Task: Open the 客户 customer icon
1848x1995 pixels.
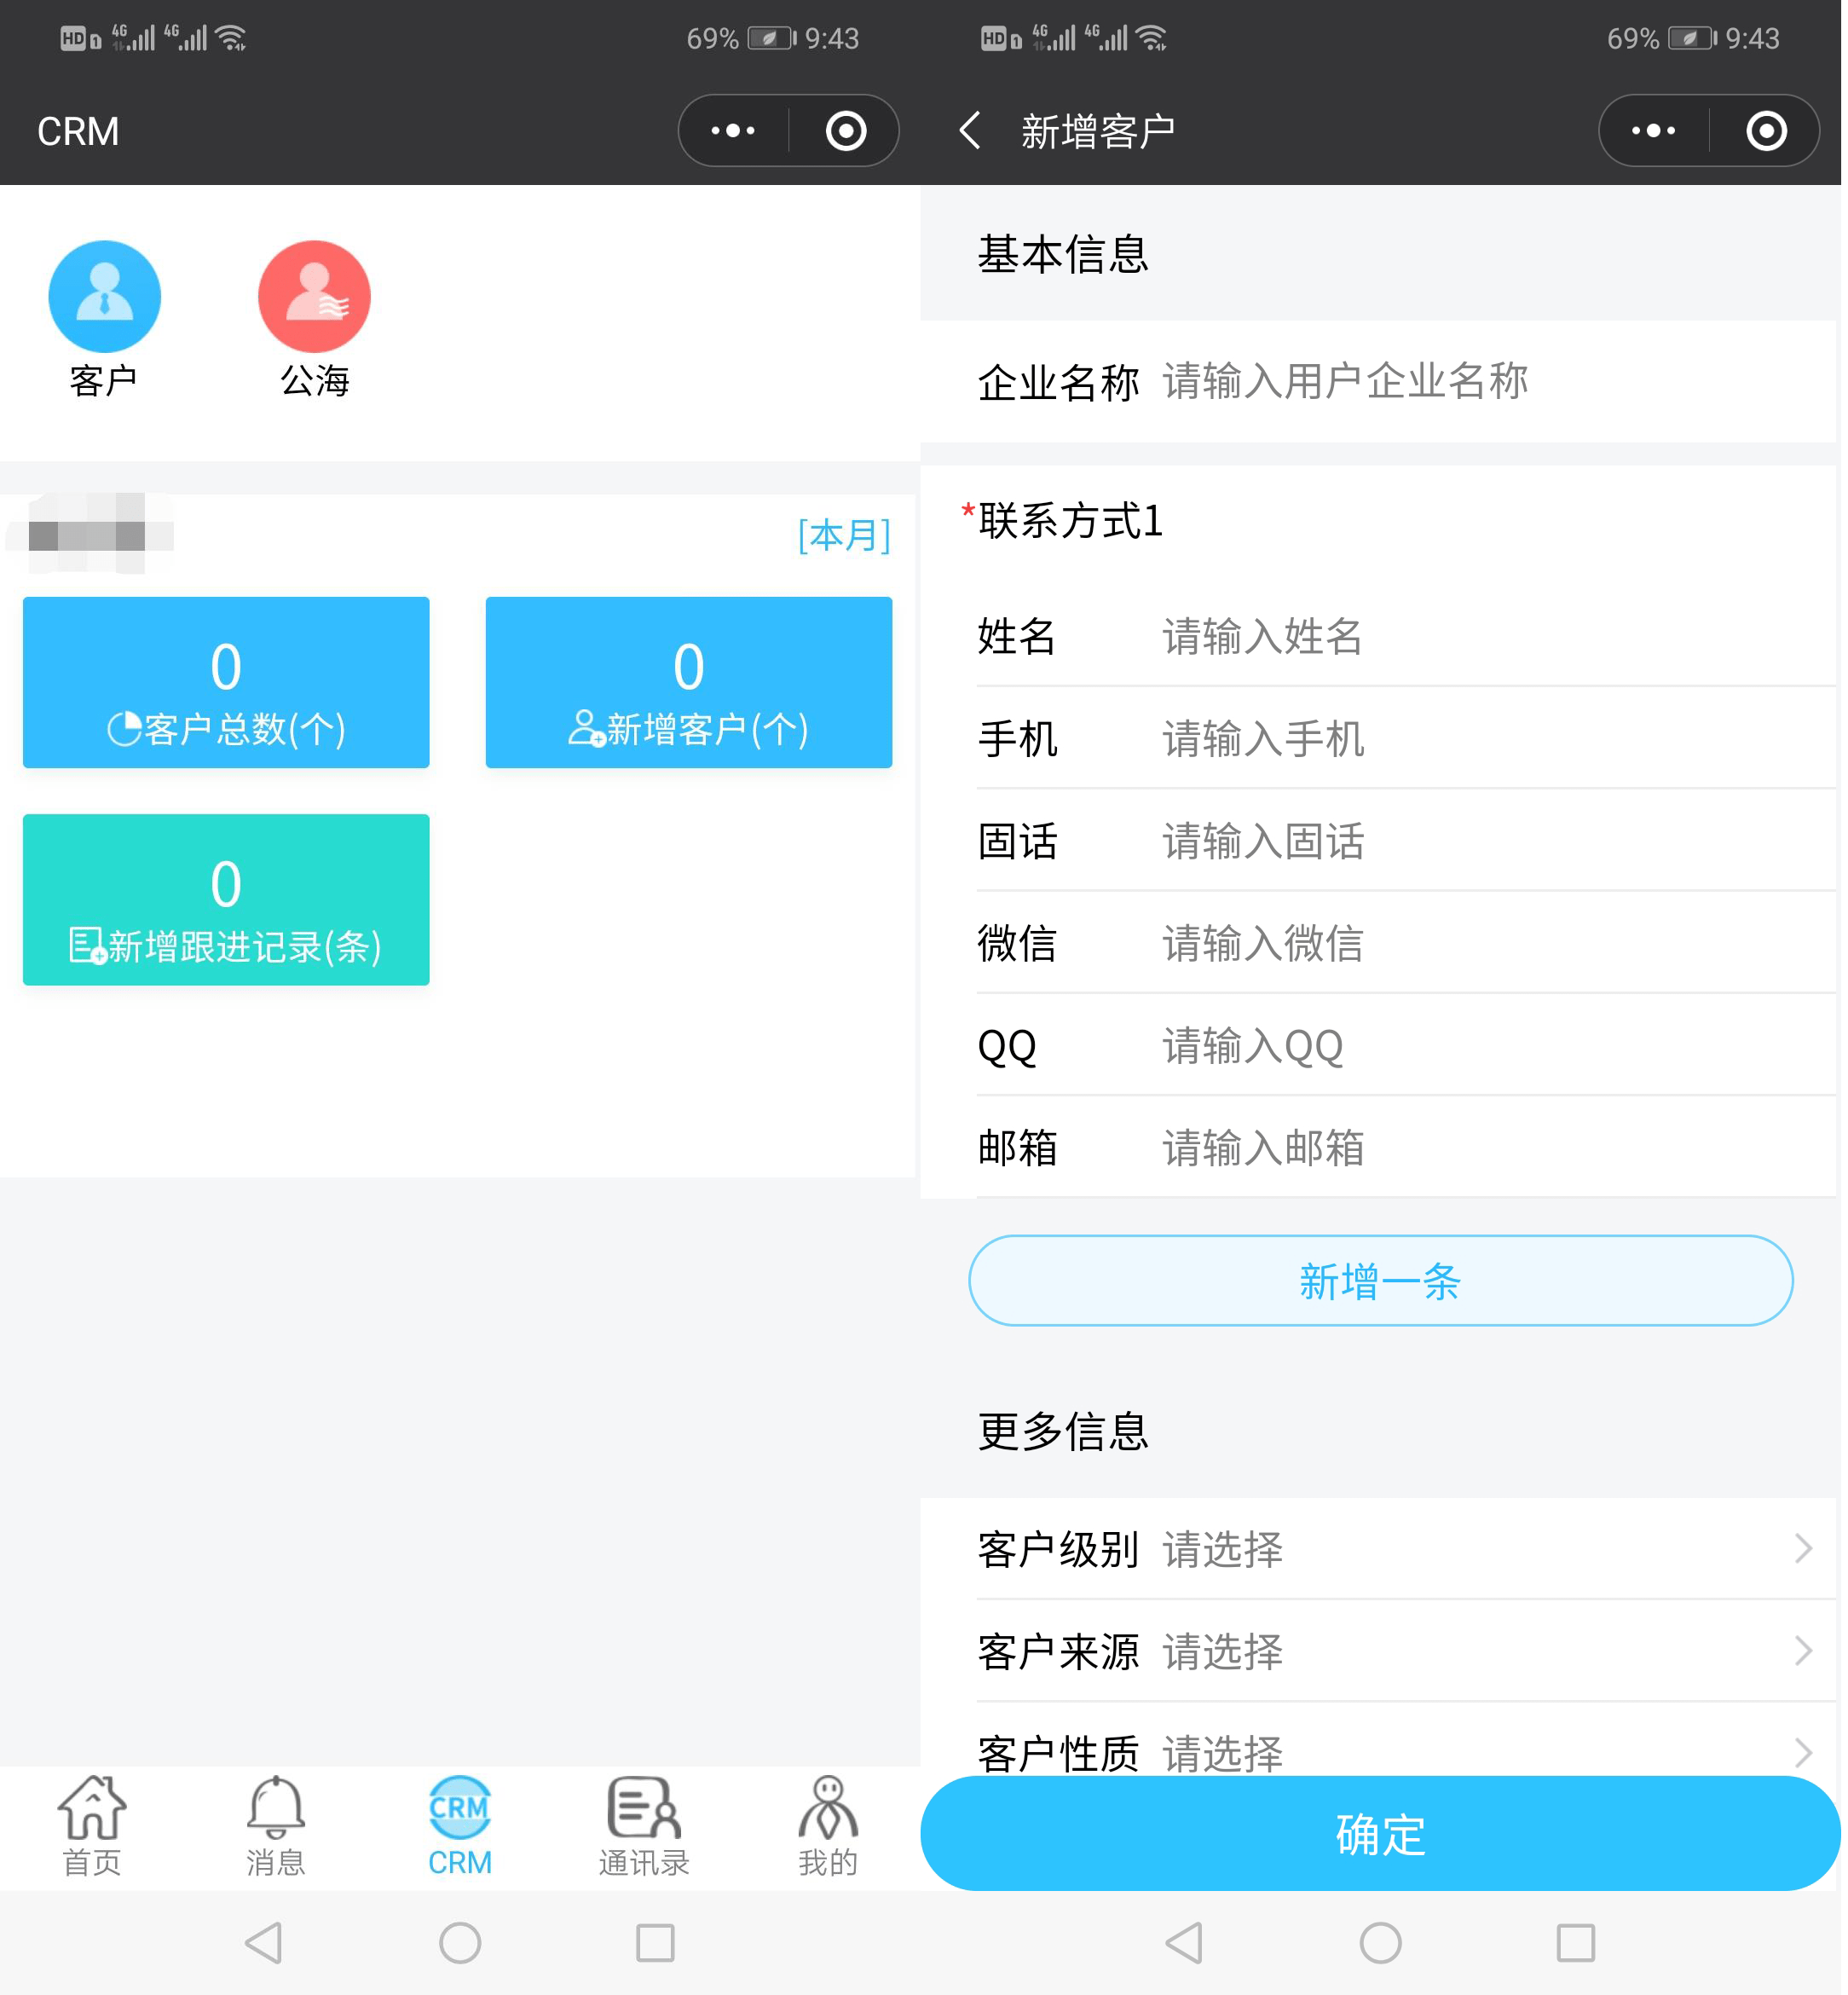Action: point(104,297)
